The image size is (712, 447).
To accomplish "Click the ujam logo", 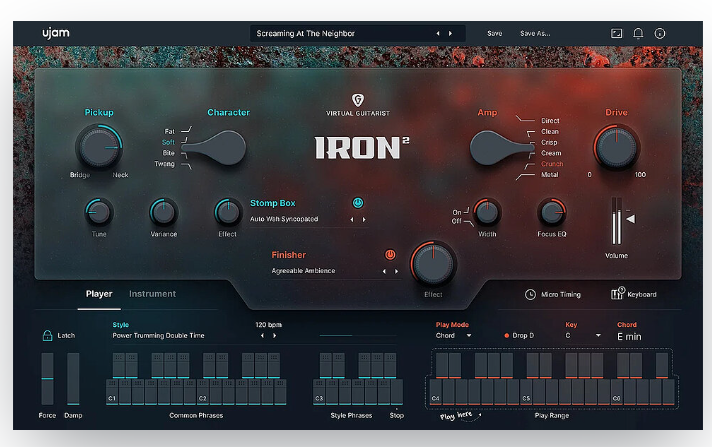I will pos(56,33).
